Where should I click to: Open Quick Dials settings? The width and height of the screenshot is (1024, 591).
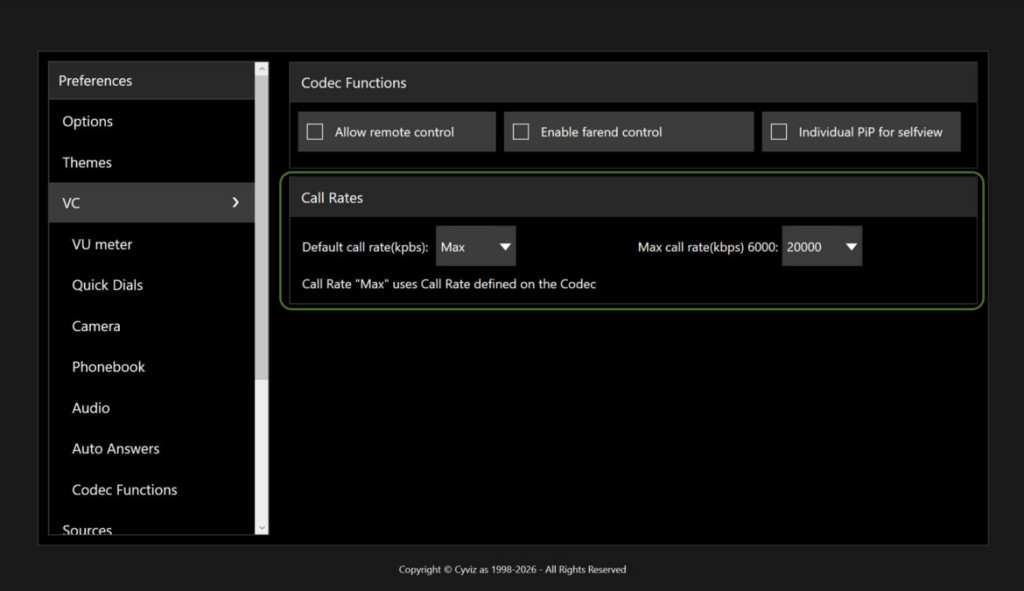[107, 285]
